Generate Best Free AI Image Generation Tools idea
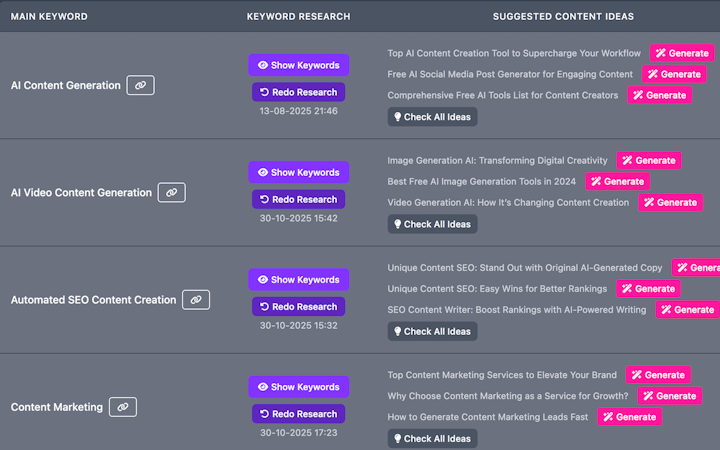Image resolution: width=720 pixels, height=450 pixels. point(617,181)
